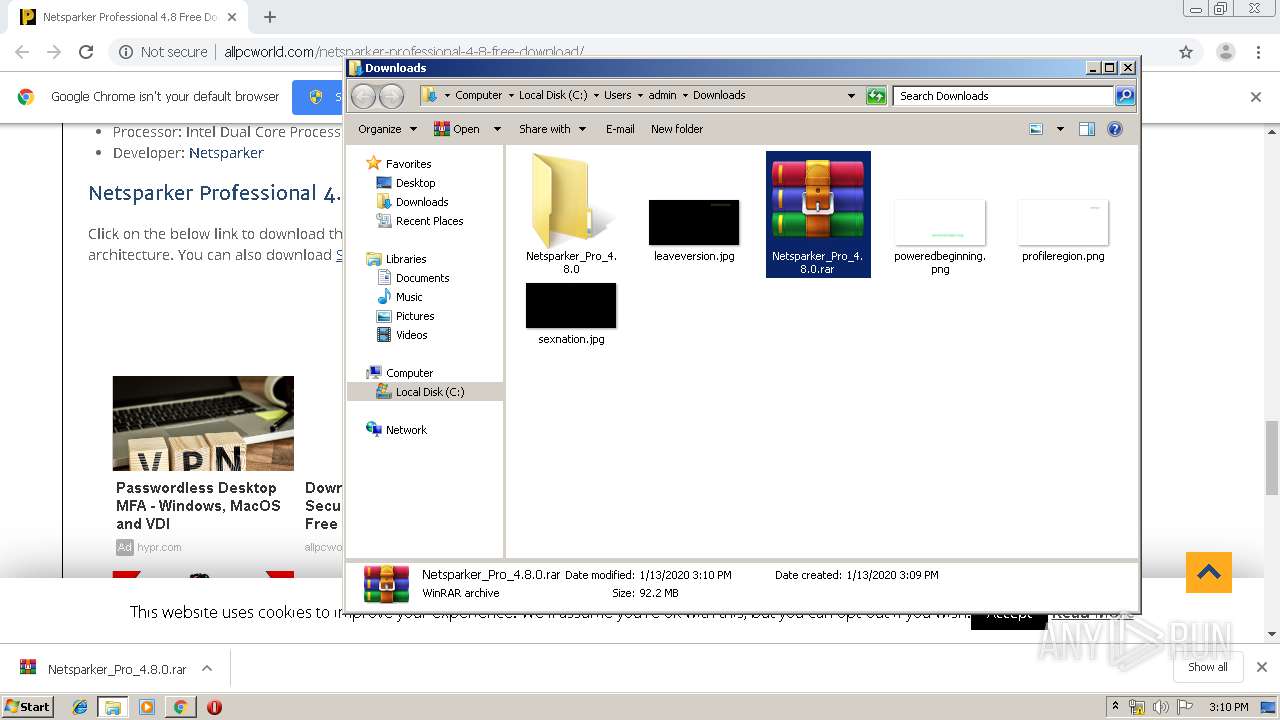1280x720 pixels.
Task: Open the Share with menu
Action: [x=551, y=129]
